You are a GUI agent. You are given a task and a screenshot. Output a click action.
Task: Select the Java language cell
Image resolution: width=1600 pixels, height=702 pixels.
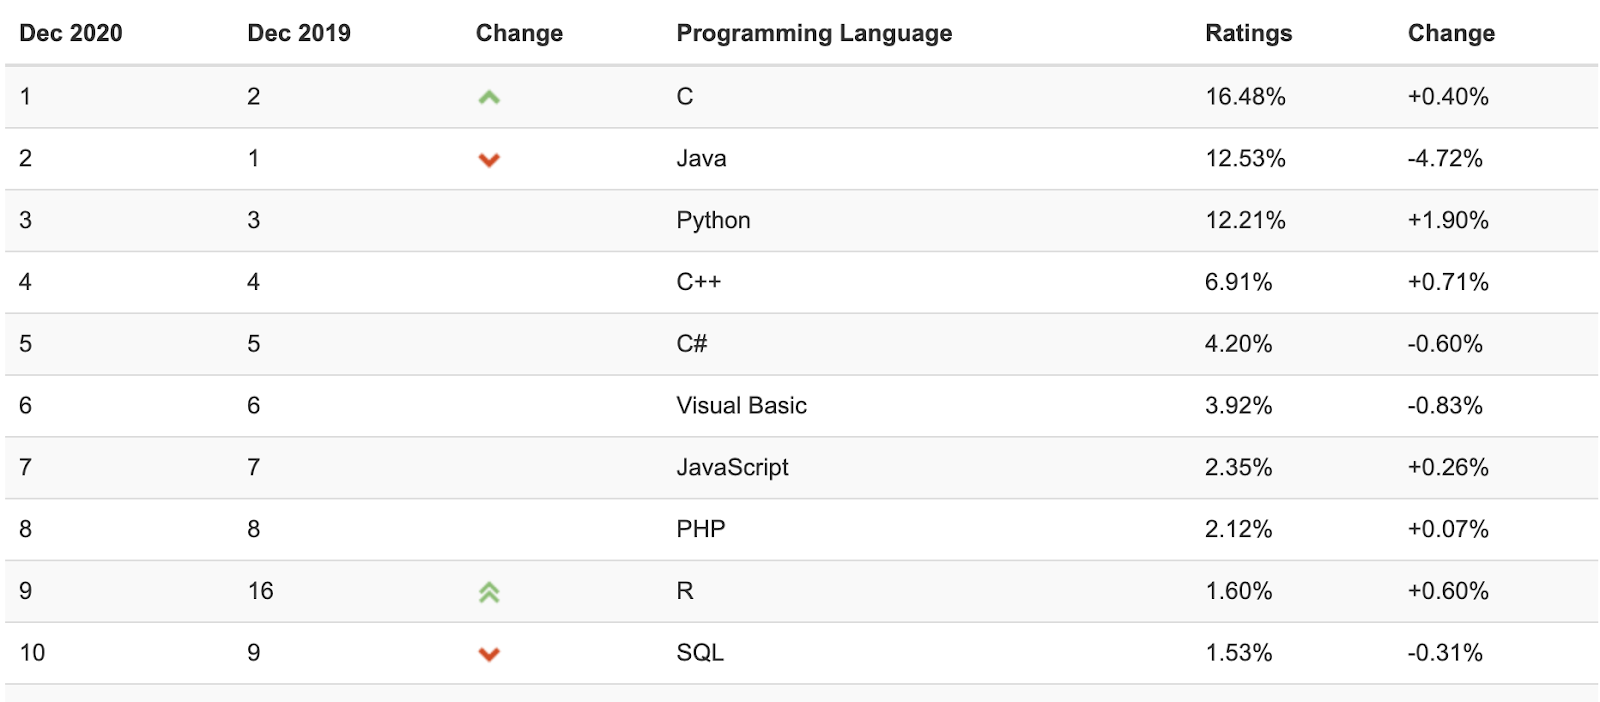point(701,158)
